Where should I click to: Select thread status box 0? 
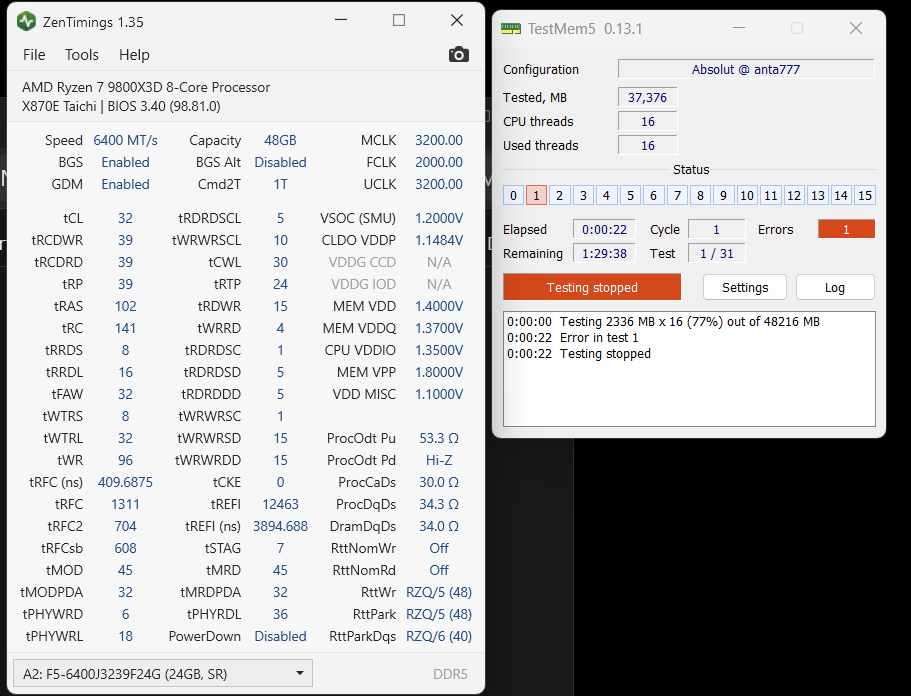coord(513,195)
